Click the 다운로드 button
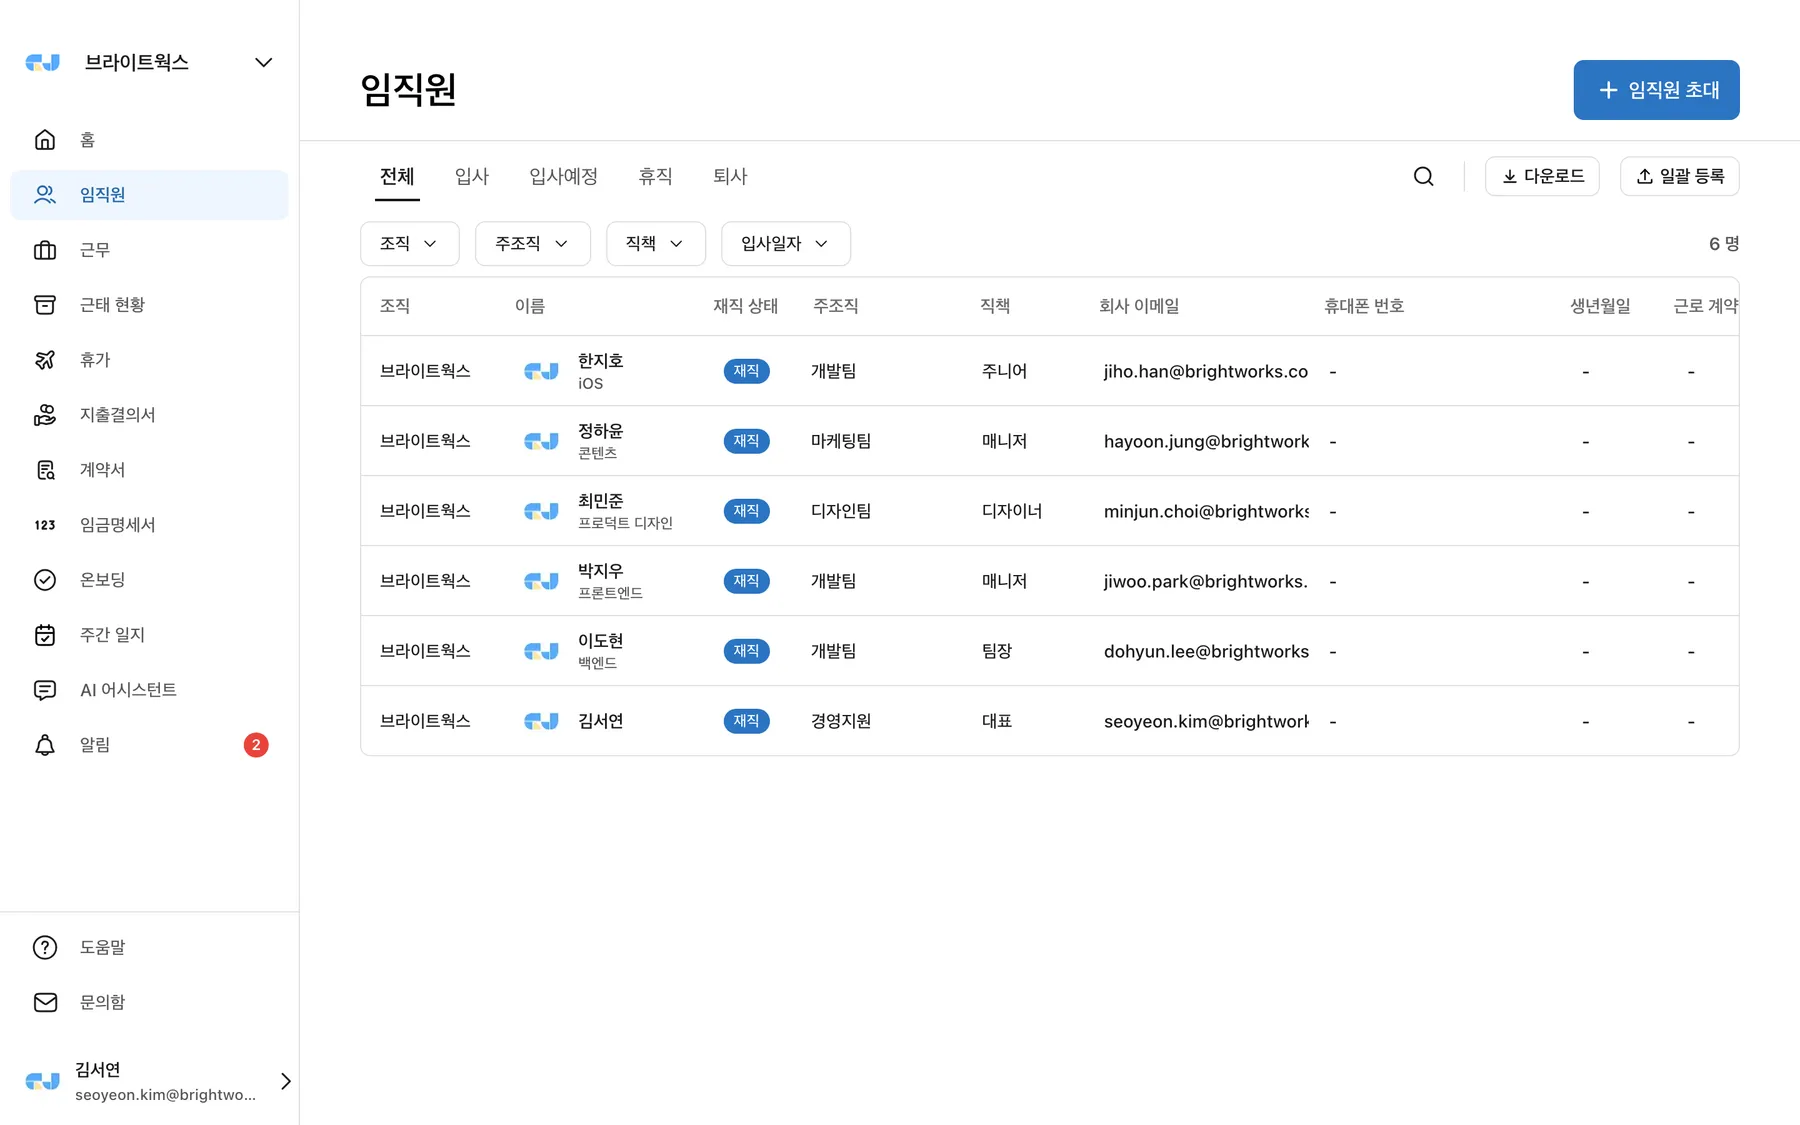Image resolution: width=1800 pixels, height=1125 pixels. (1542, 177)
